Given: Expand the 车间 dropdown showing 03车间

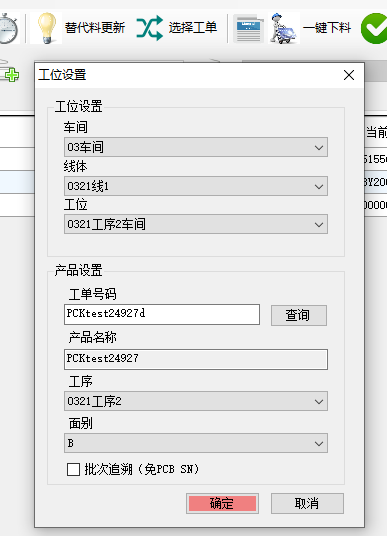Looking at the screenshot, I should click(x=196, y=147).
